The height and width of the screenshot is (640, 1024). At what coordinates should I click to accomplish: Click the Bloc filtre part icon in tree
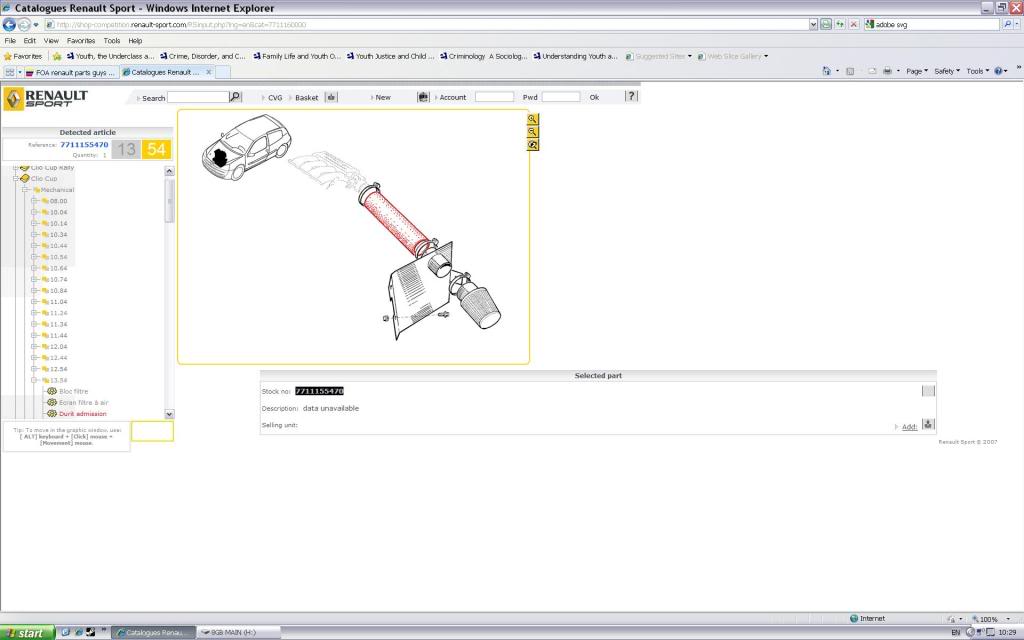tap(52, 391)
